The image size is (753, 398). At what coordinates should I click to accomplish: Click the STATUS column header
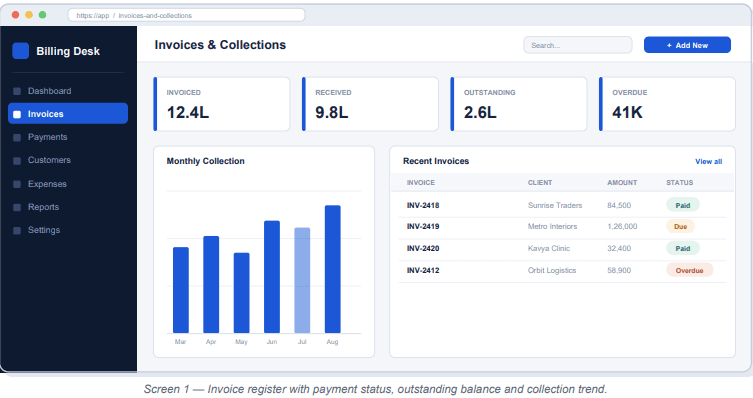click(680, 183)
